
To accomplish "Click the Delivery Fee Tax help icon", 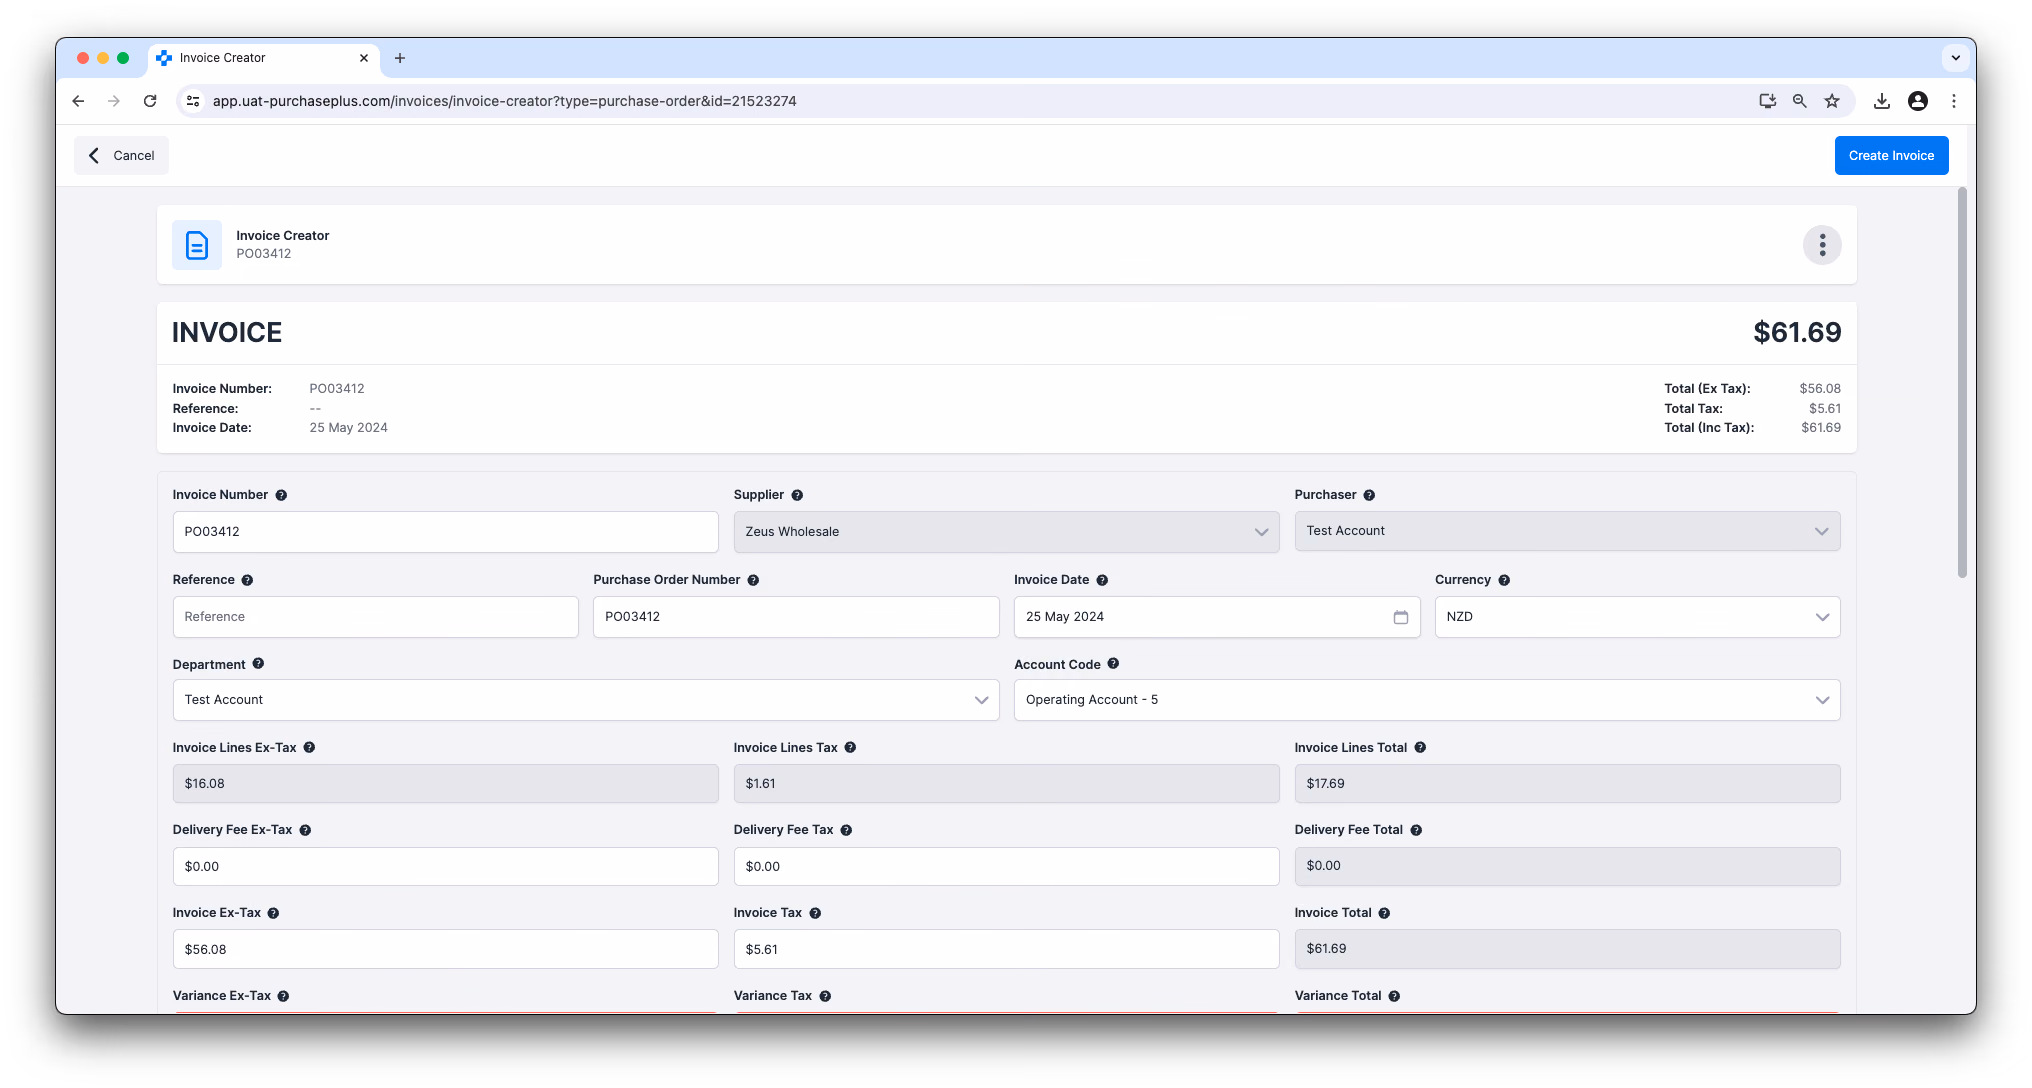I will [846, 830].
